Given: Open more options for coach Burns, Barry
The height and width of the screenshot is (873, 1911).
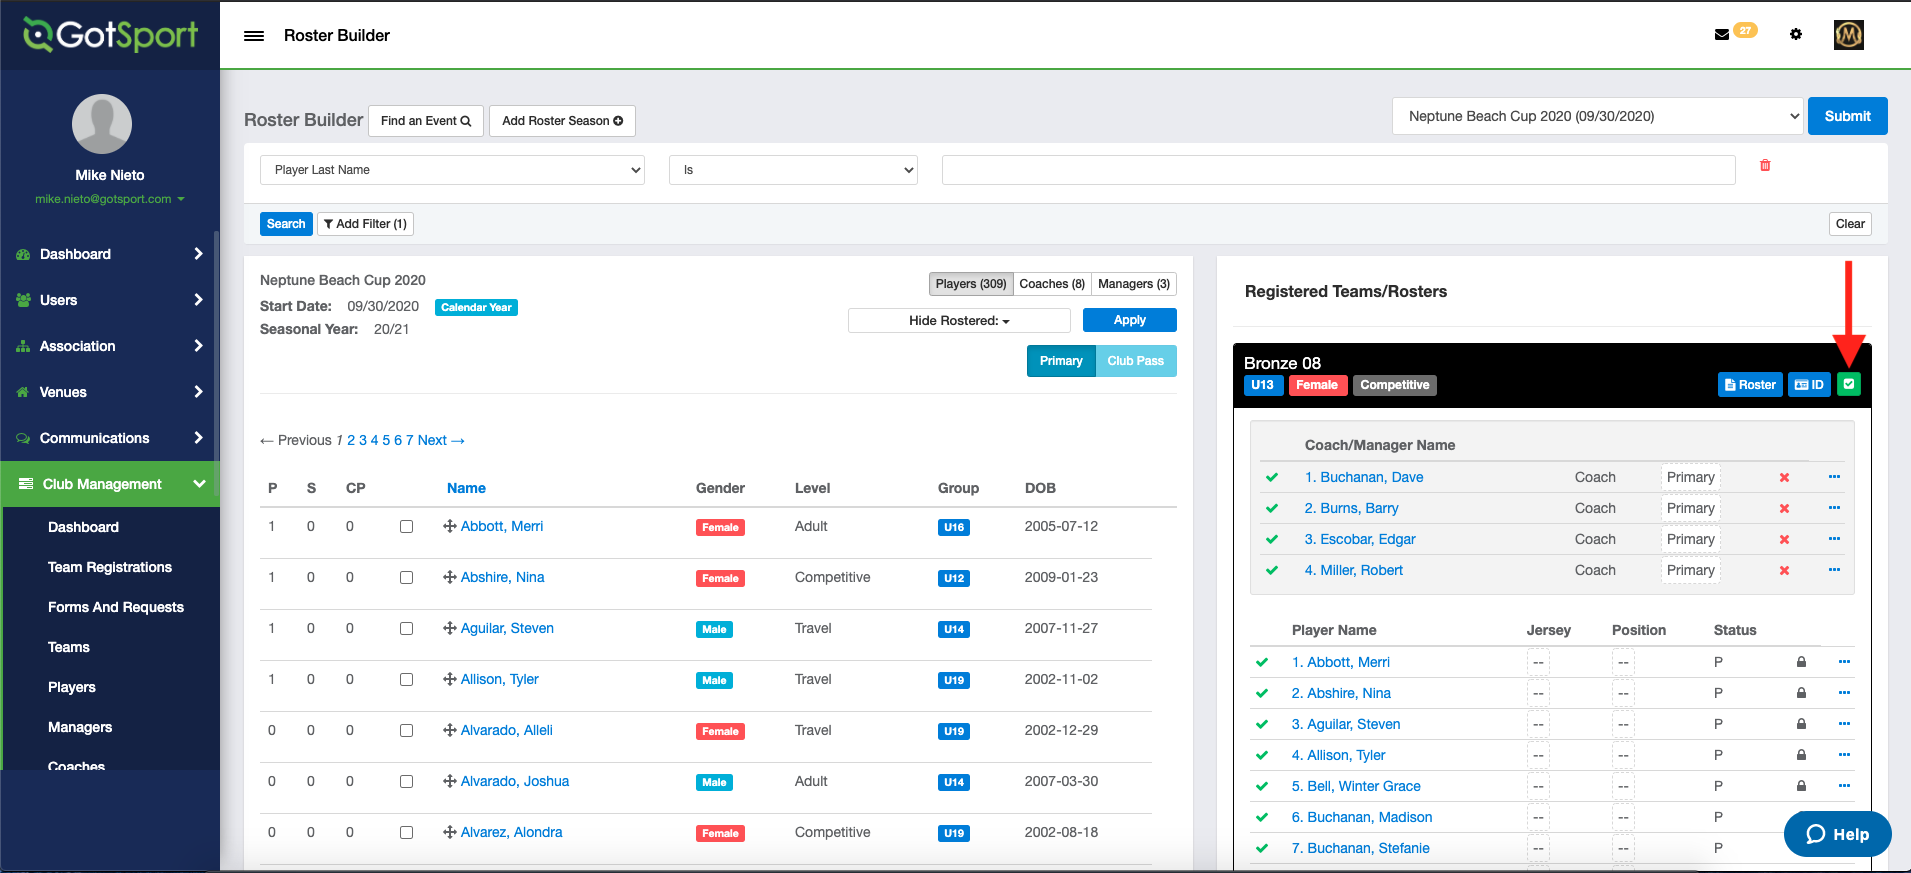Looking at the screenshot, I should tap(1834, 508).
